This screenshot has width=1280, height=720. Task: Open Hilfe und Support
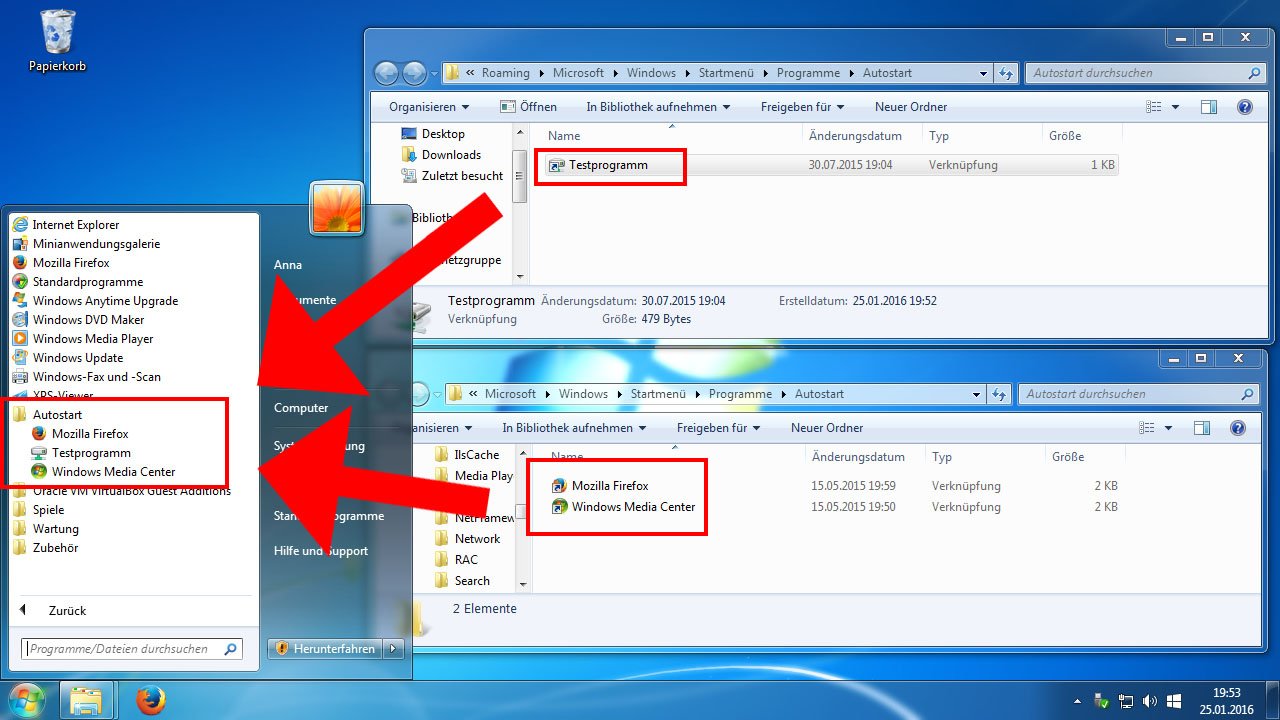[x=321, y=551]
